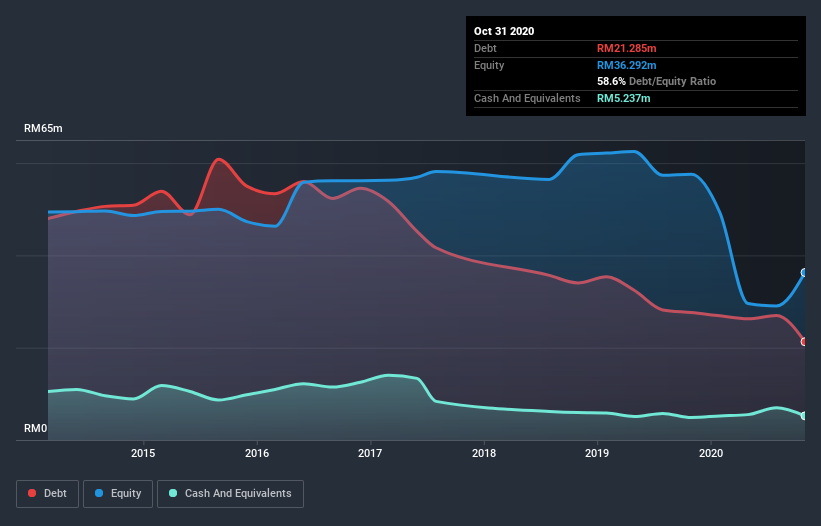
Task: Select the 2015 x-axis label
Action: click(143, 453)
